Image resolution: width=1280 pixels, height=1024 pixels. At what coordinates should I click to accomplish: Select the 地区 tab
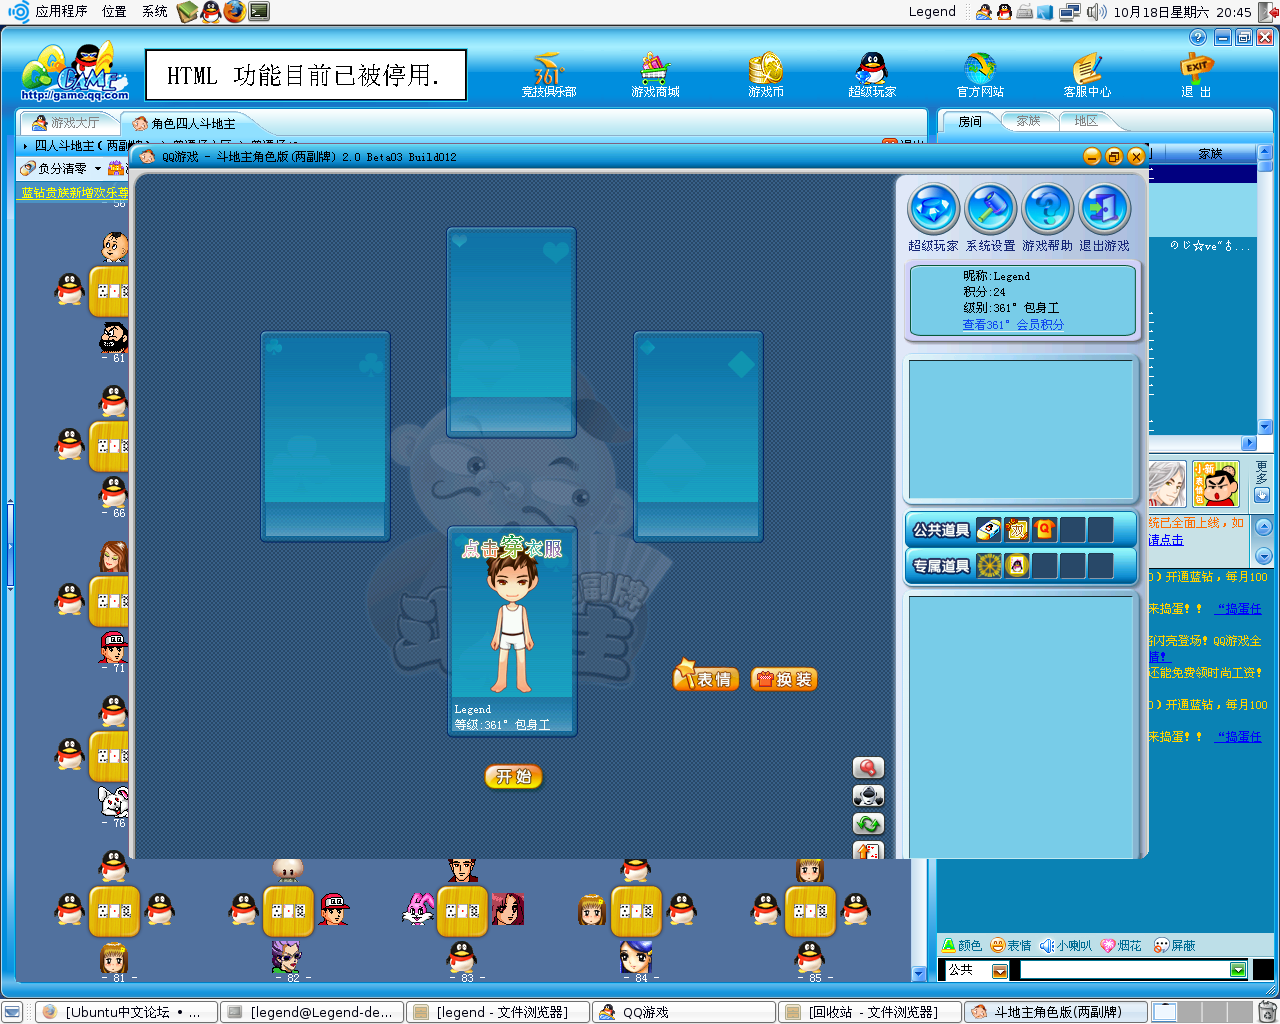click(x=1086, y=121)
